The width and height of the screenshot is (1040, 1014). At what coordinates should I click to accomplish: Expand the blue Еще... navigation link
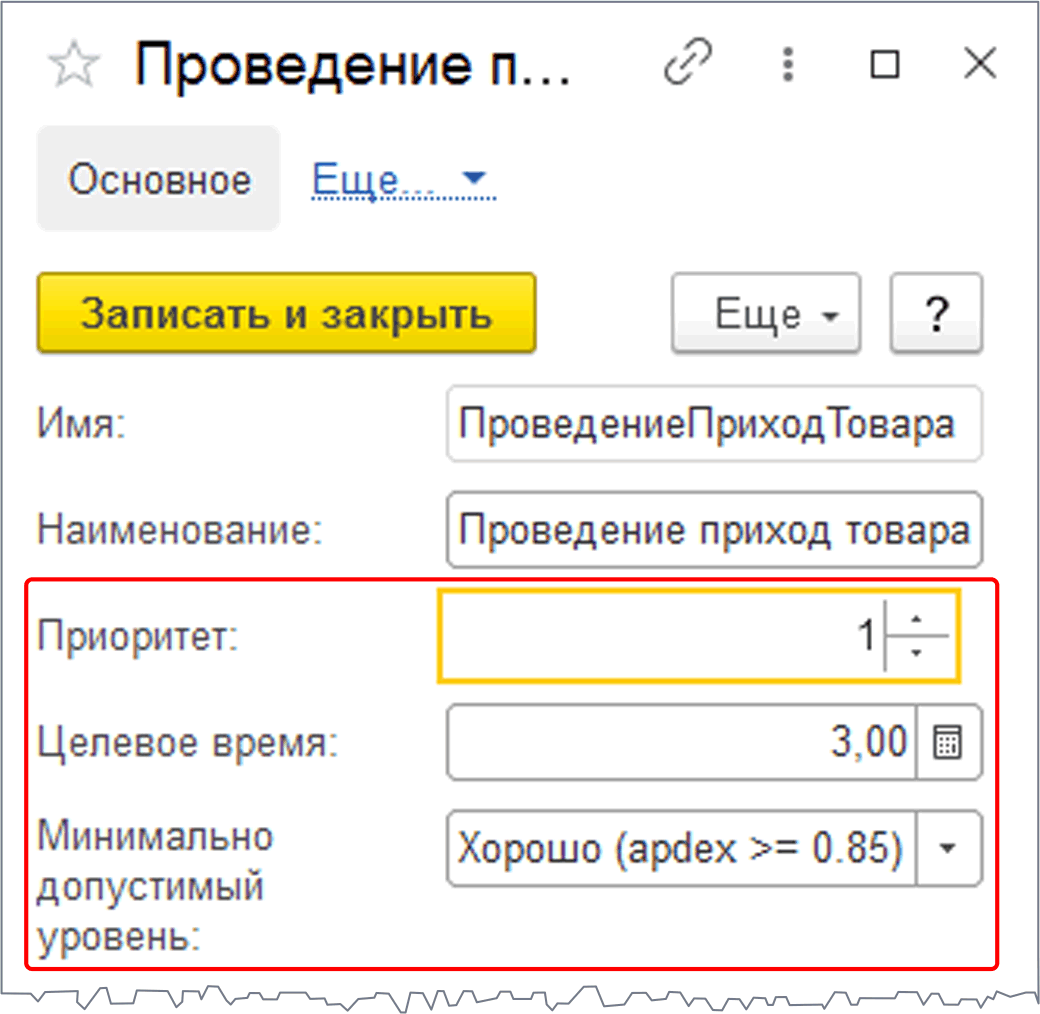click(403, 180)
